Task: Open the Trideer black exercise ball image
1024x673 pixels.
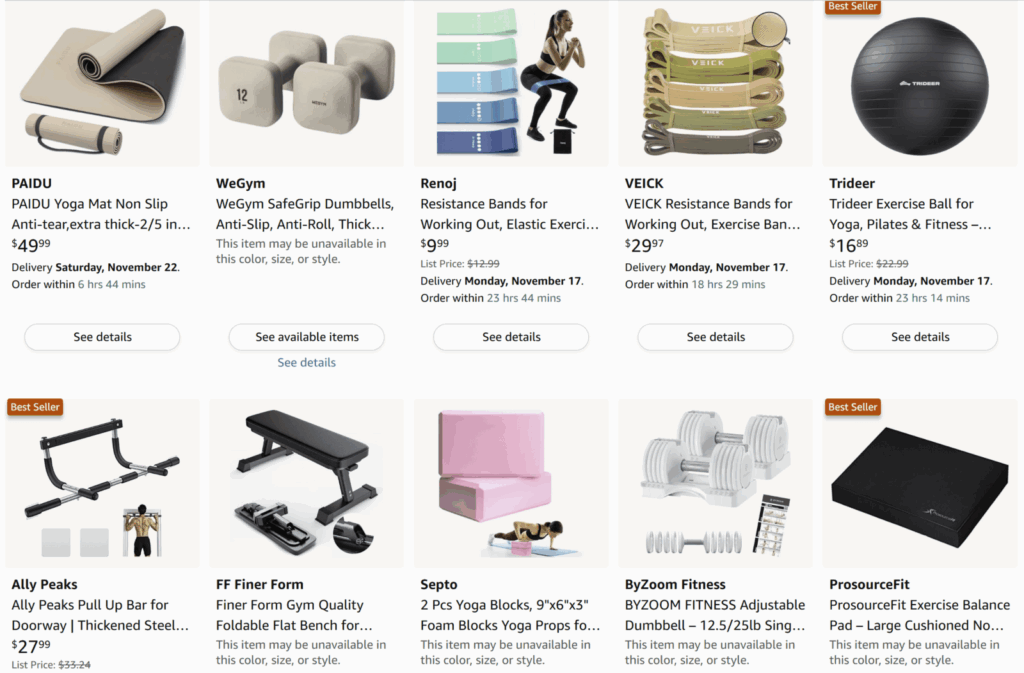Action: pyautogui.click(x=920, y=83)
